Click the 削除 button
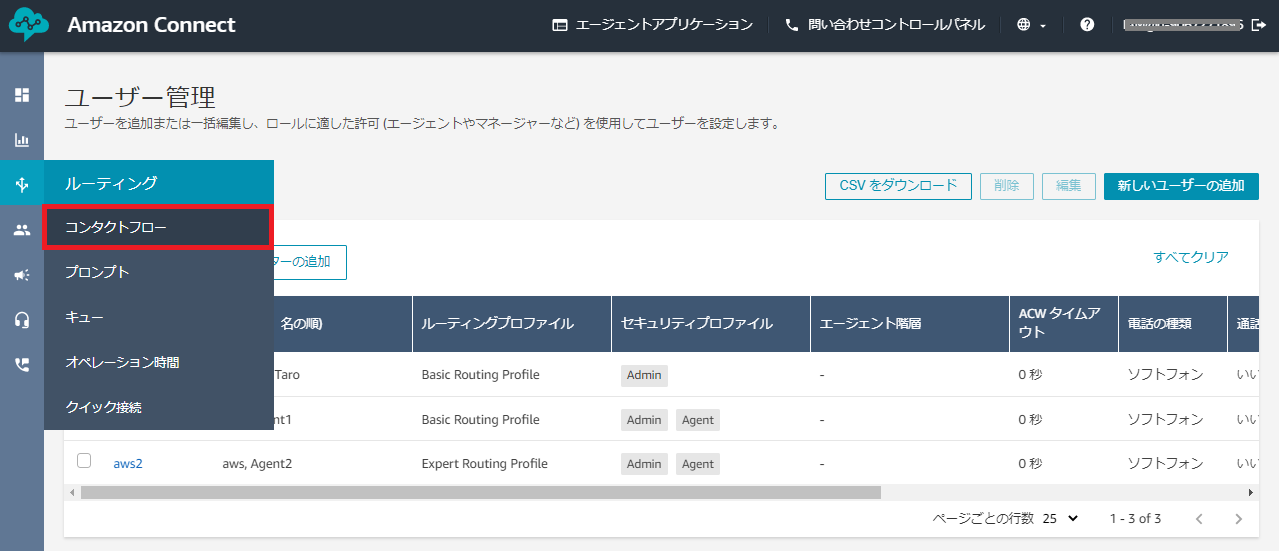1279x551 pixels. click(x=1007, y=186)
